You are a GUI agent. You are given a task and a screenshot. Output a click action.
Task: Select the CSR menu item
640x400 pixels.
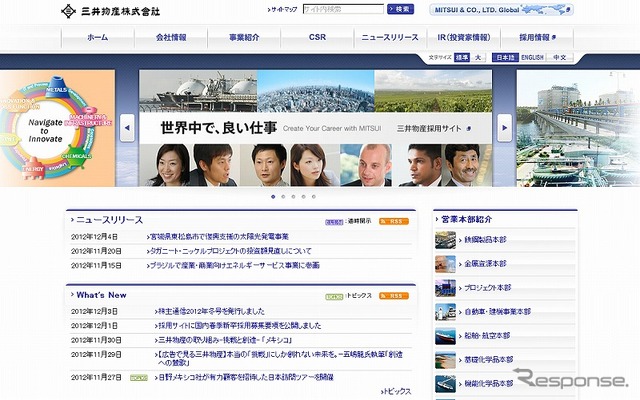(x=317, y=38)
